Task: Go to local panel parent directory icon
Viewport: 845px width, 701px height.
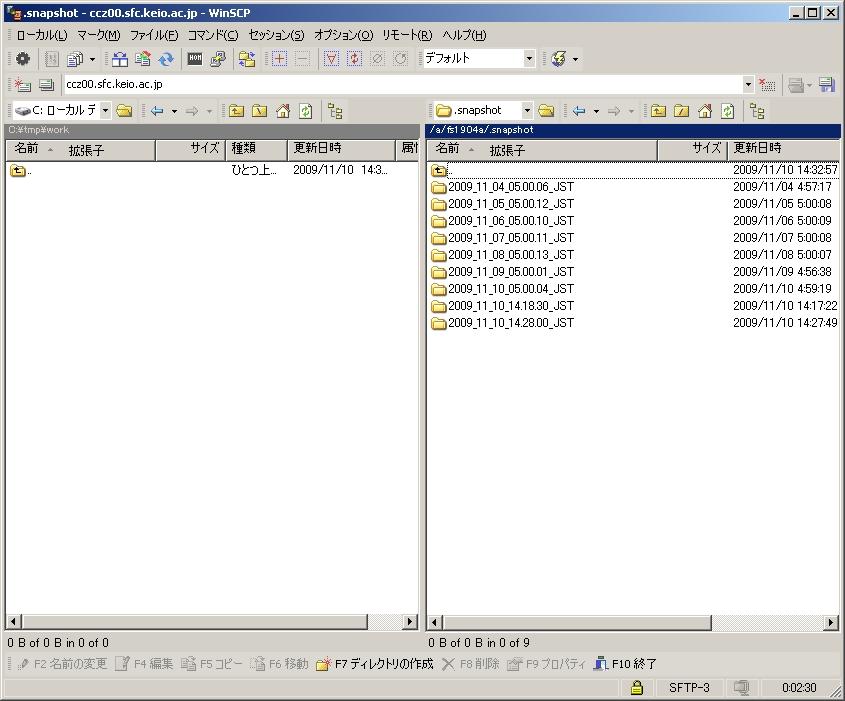Action: pyautogui.click(x=236, y=111)
